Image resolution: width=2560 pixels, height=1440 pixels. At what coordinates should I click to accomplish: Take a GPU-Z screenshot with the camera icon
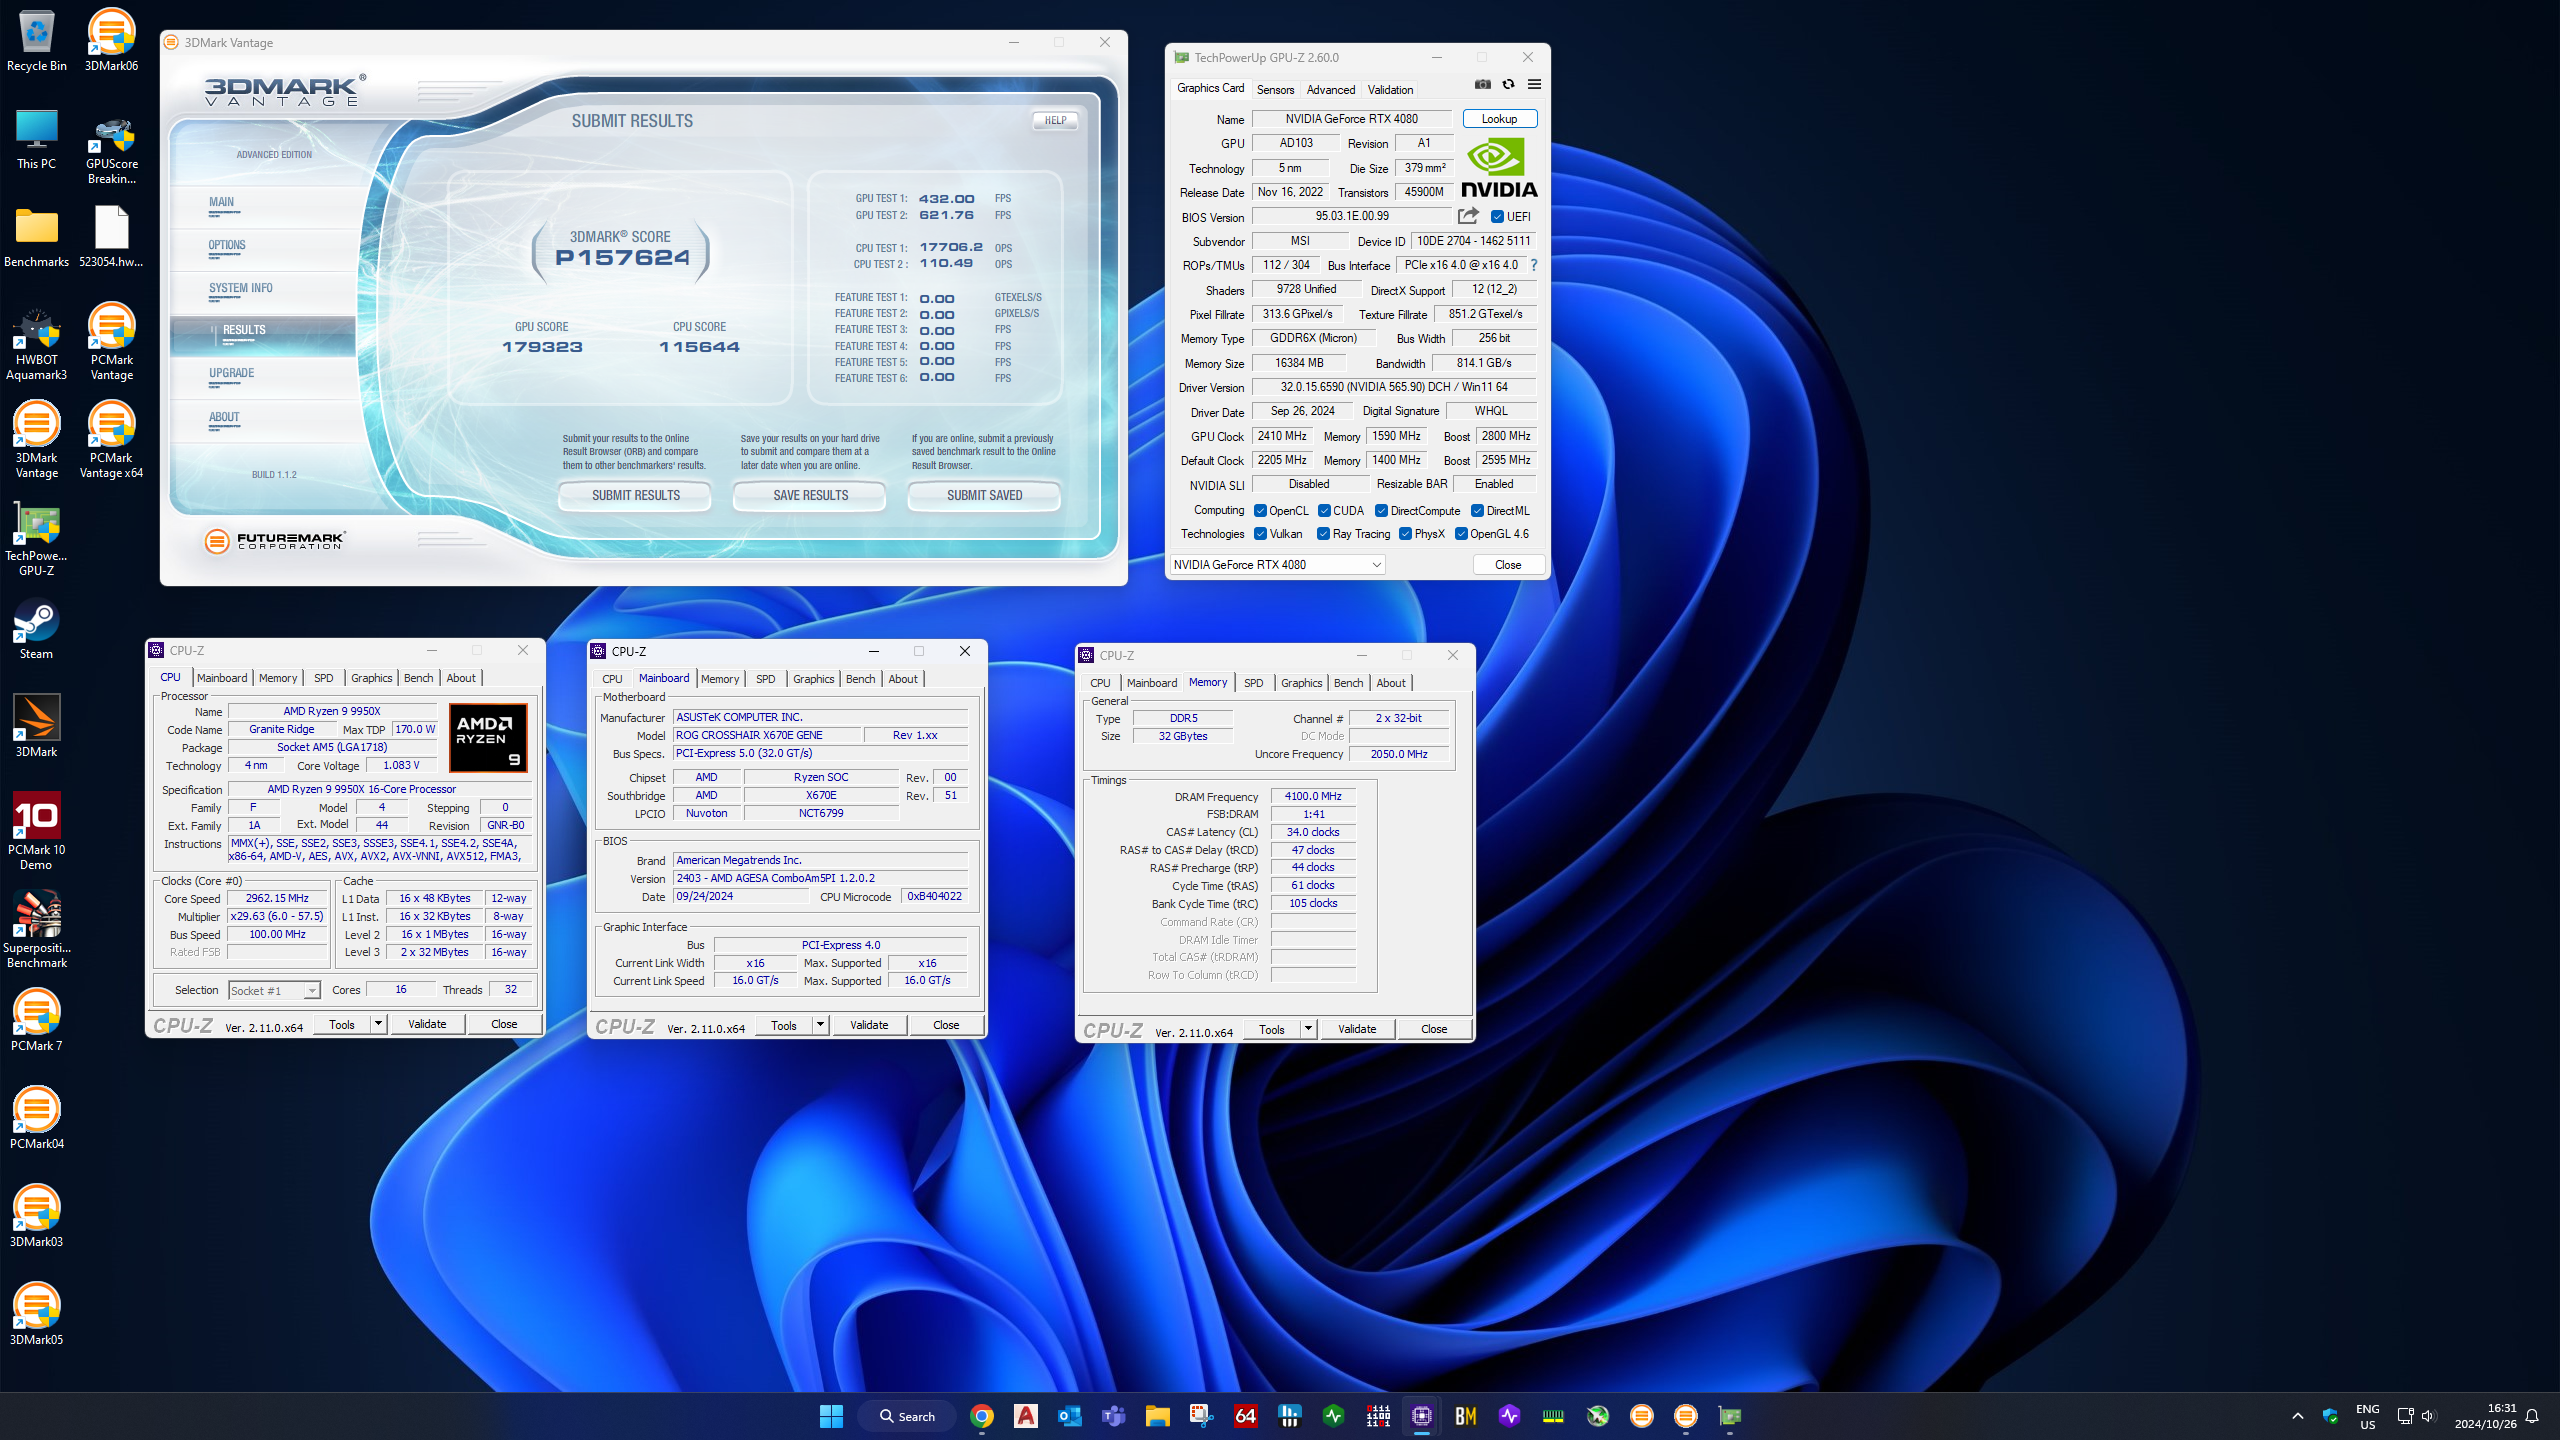pos(1483,84)
